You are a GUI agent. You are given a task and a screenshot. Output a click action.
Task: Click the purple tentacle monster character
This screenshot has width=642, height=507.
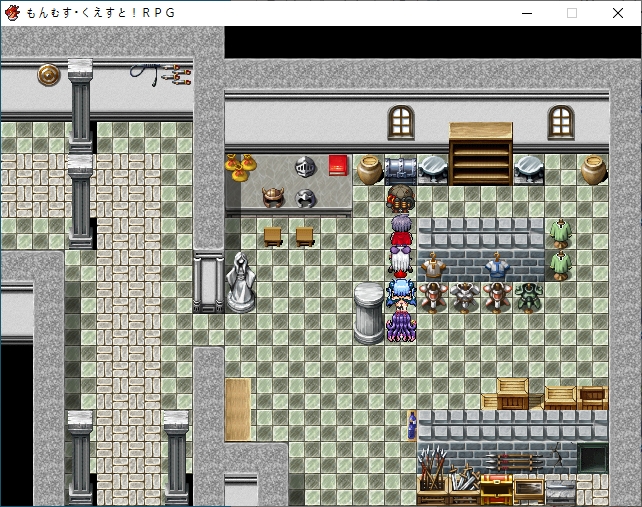(x=401, y=326)
